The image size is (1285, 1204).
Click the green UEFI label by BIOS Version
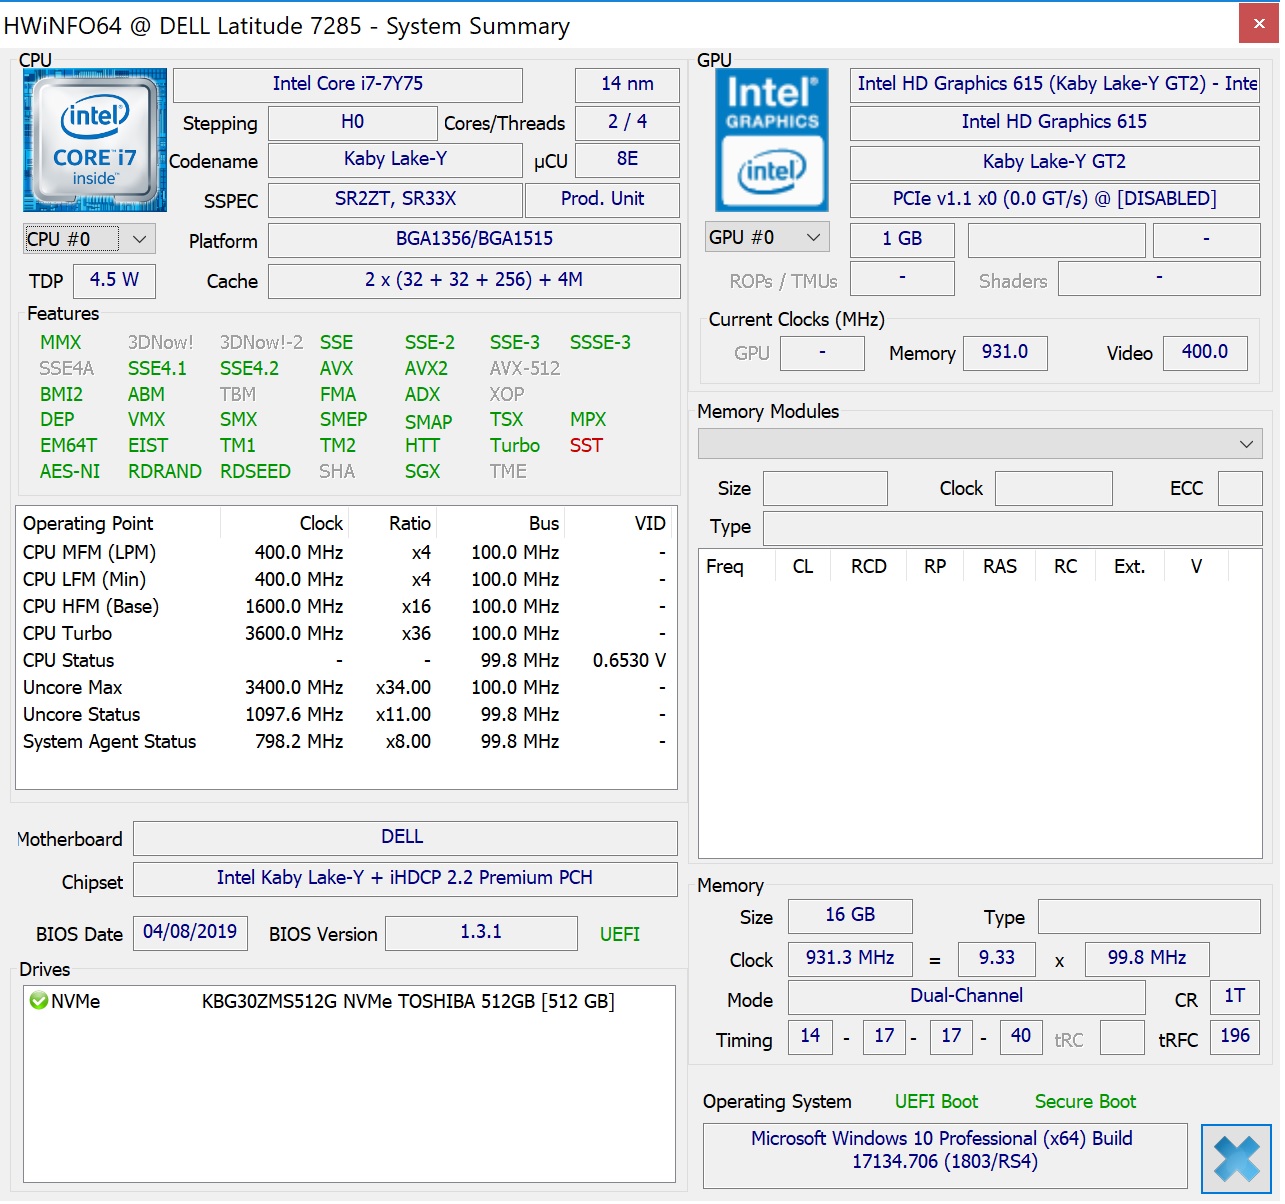tap(619, 934)
